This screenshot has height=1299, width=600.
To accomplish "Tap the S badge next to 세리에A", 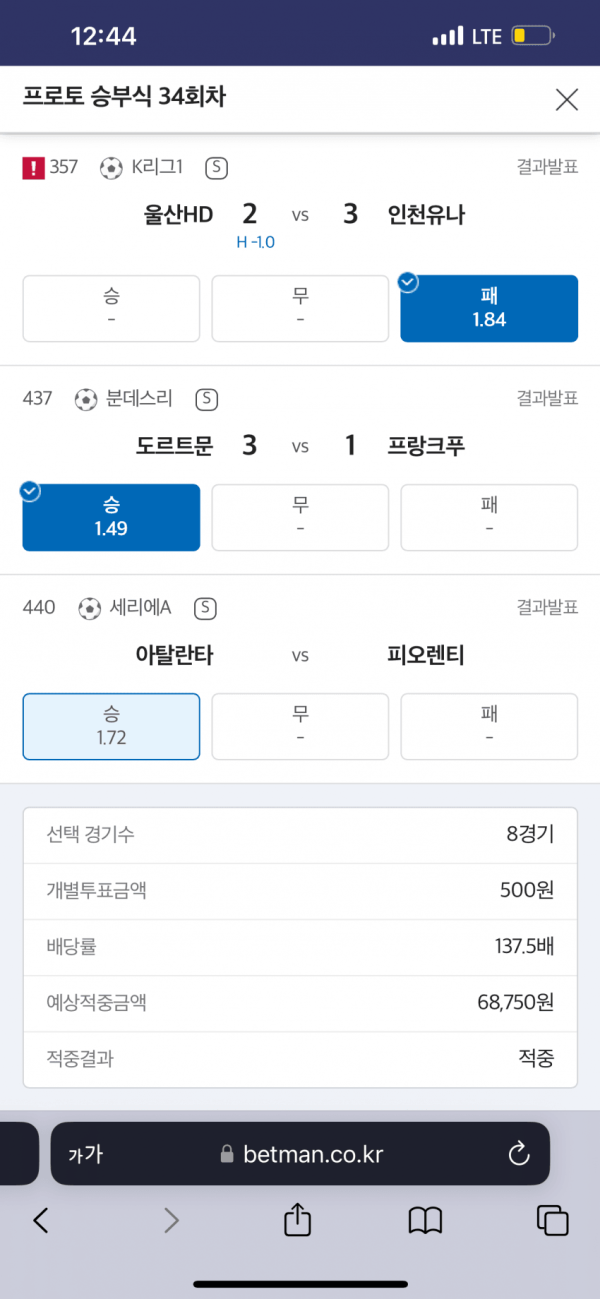I will (206, 608).
